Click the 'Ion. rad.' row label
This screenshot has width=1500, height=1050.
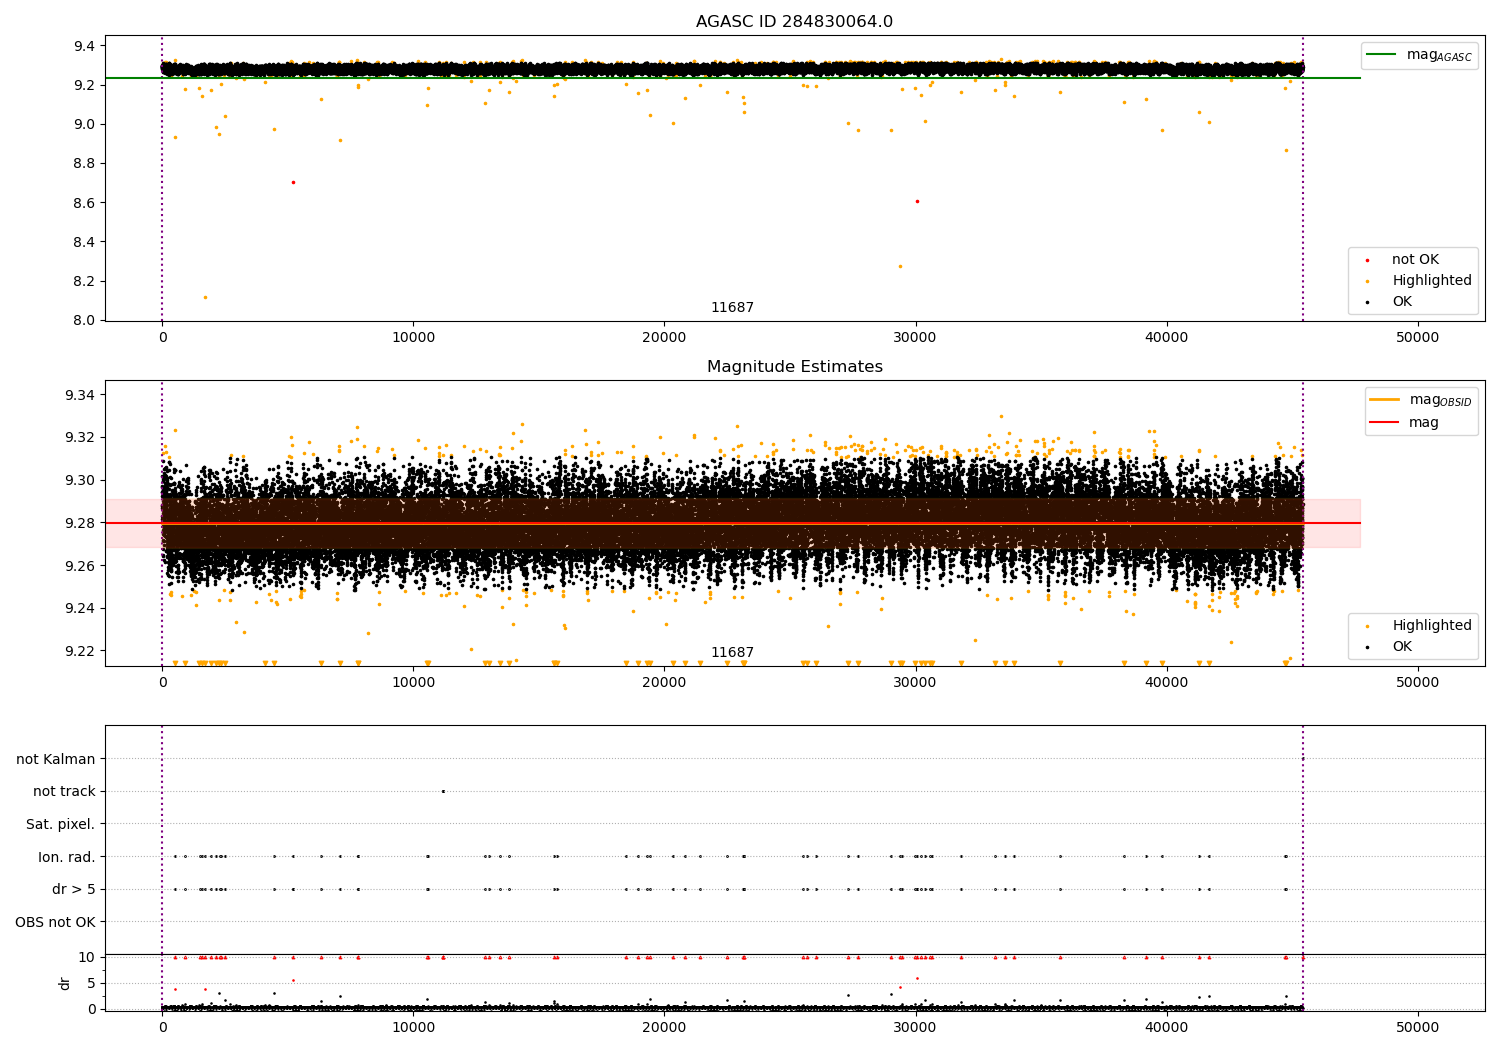click(x=67, y=857)
